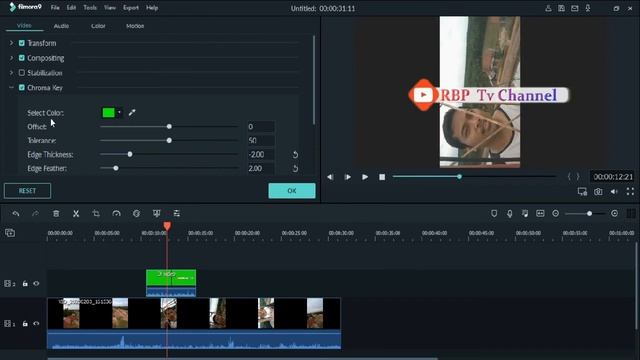Click the preview progress slider
Viewport: 640px width, 360px height.
pos(474,176)
